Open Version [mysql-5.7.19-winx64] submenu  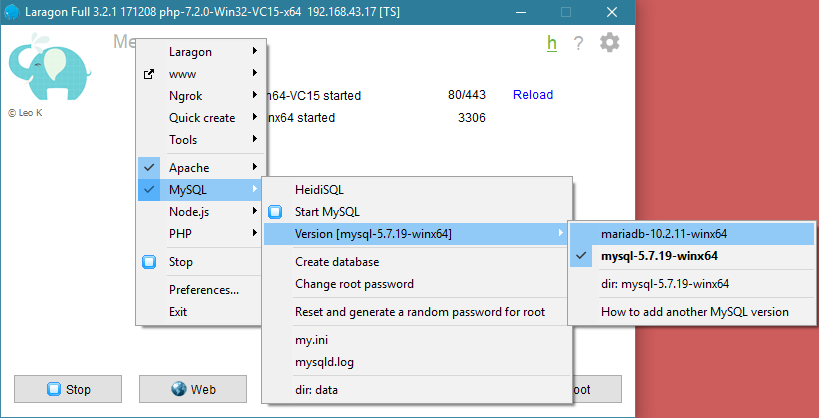(417, 234)
